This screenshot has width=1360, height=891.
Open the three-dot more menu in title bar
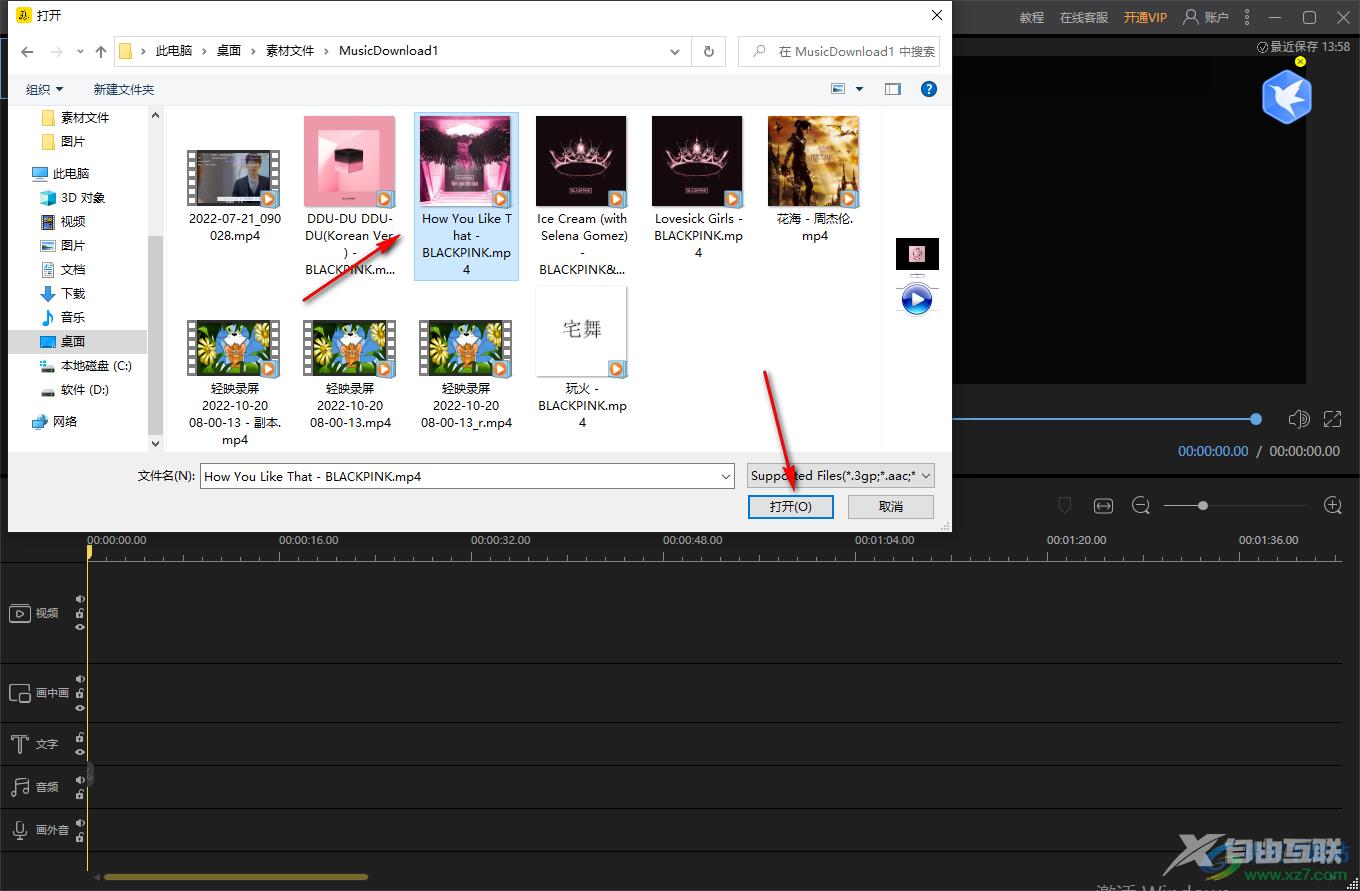coord(1247,17)
